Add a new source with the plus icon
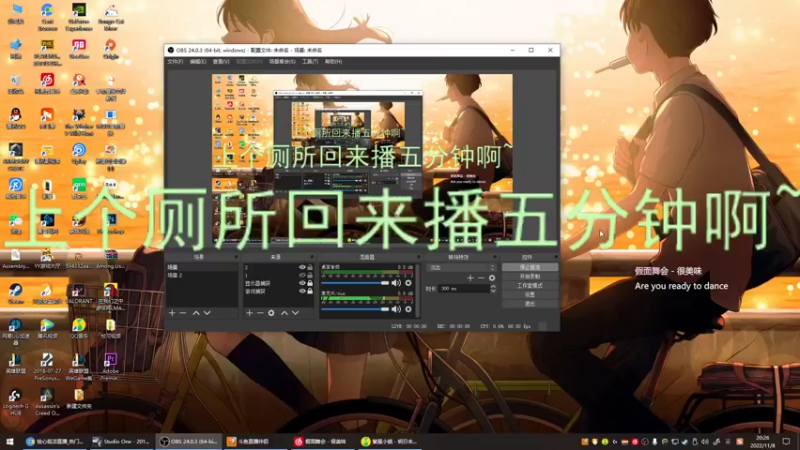 click(249, 313)
